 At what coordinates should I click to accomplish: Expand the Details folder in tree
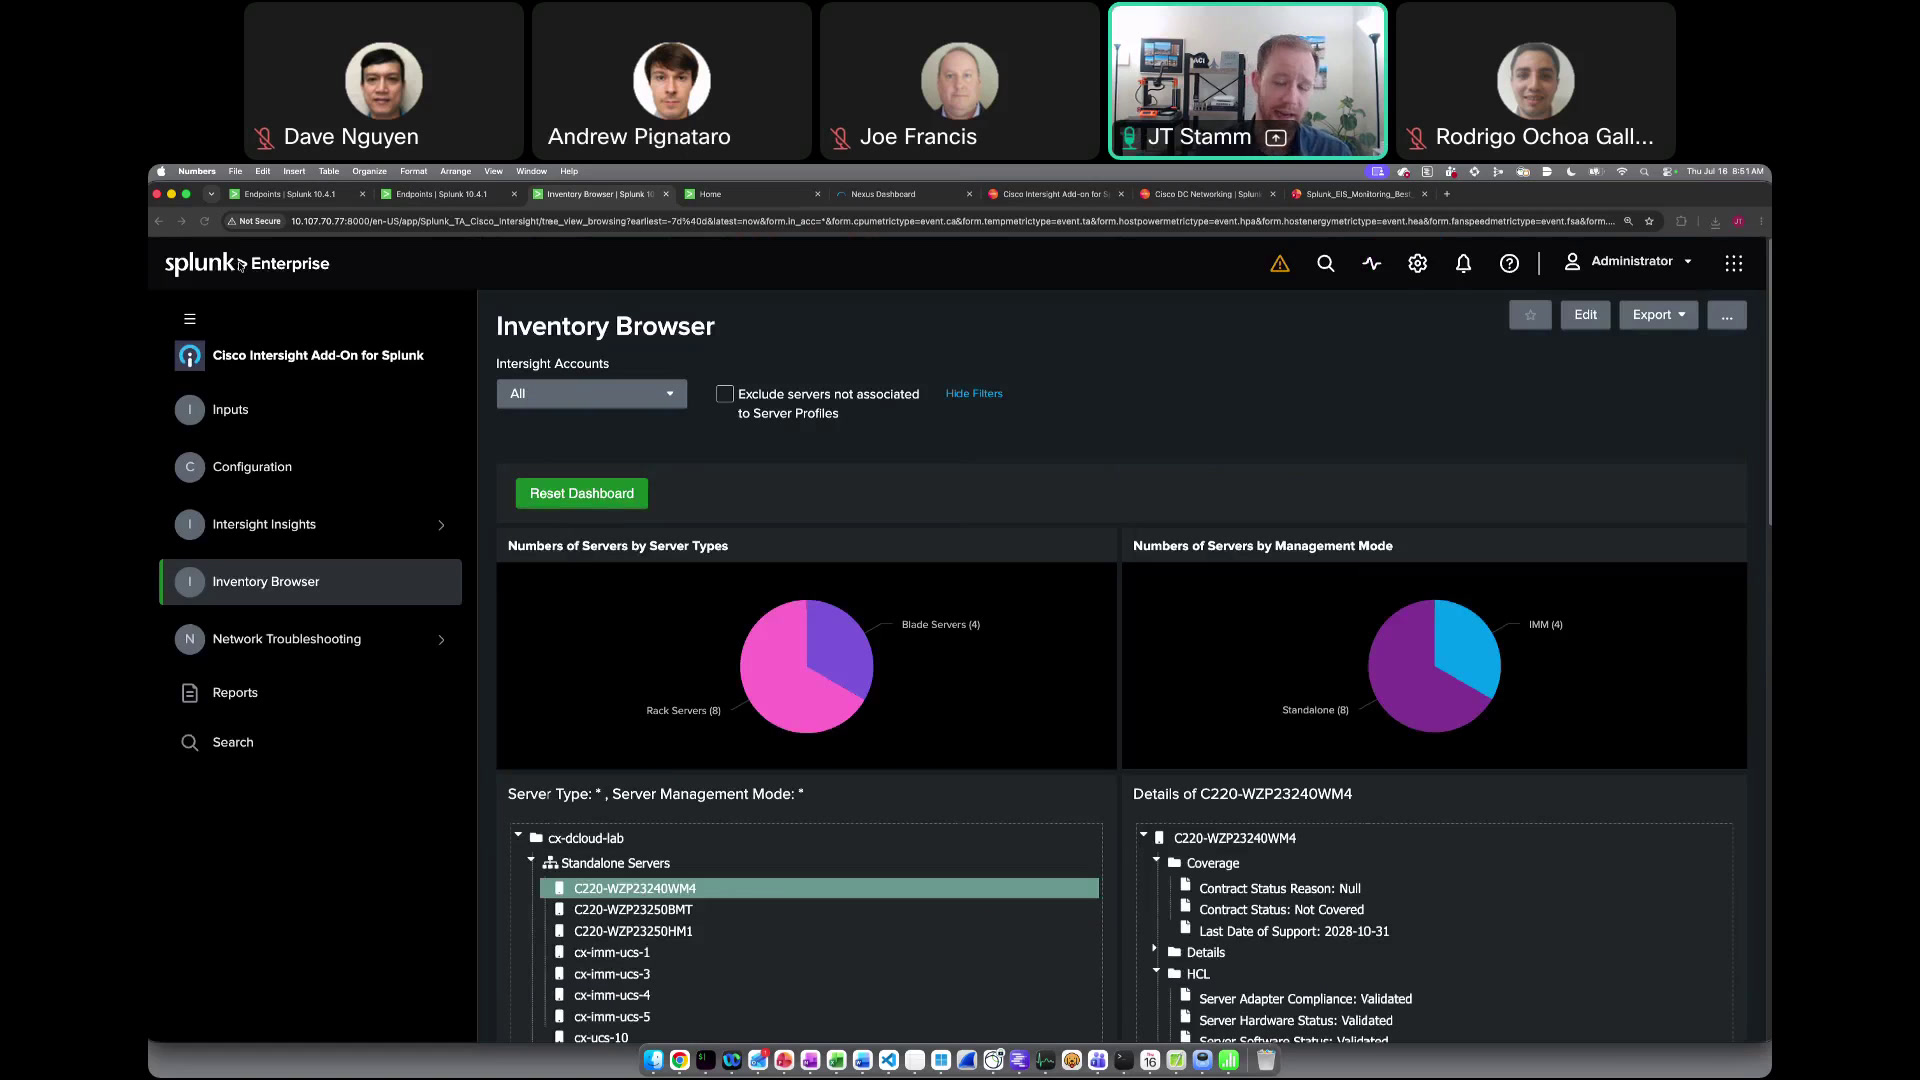pos(1154,949)
